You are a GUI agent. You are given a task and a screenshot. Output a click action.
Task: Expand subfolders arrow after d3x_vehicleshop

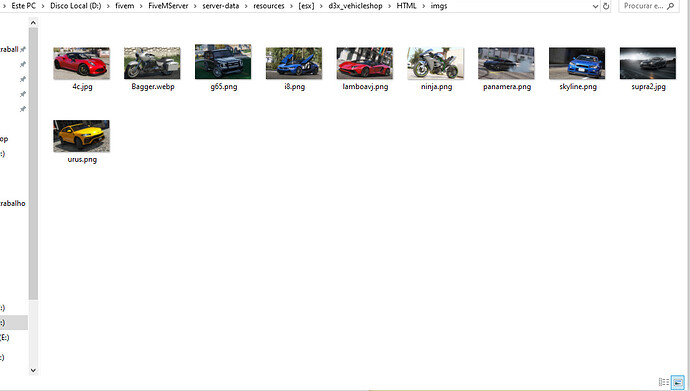click(x=389, y=6)
